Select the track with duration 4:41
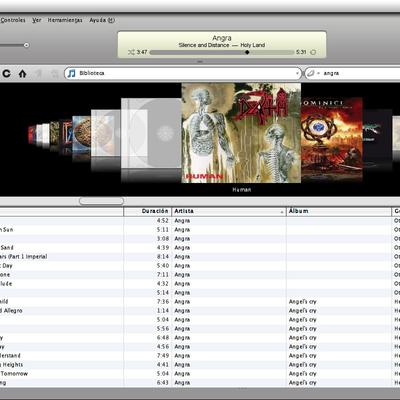Image resolution: width=400 pixels, height=400 pixels. (200, 365)
